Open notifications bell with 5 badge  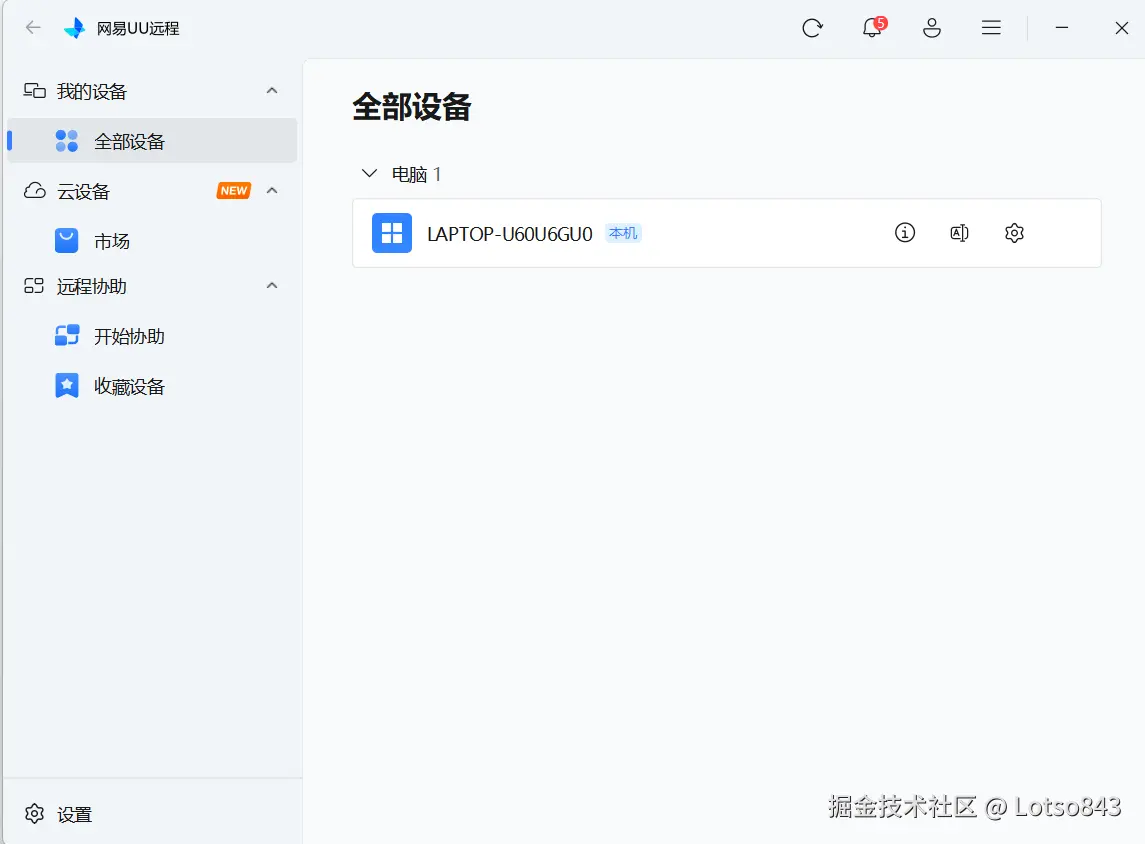click(873, 27)
